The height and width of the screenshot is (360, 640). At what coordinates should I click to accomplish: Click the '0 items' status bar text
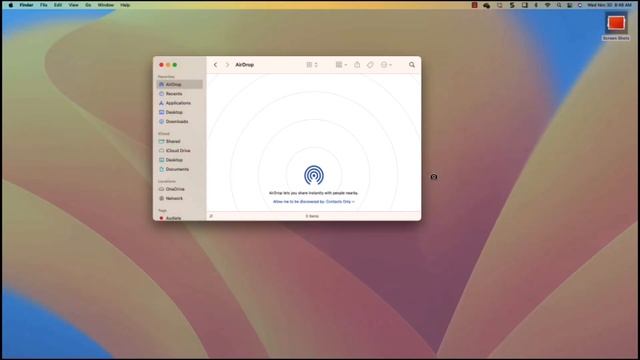(312, 216)
